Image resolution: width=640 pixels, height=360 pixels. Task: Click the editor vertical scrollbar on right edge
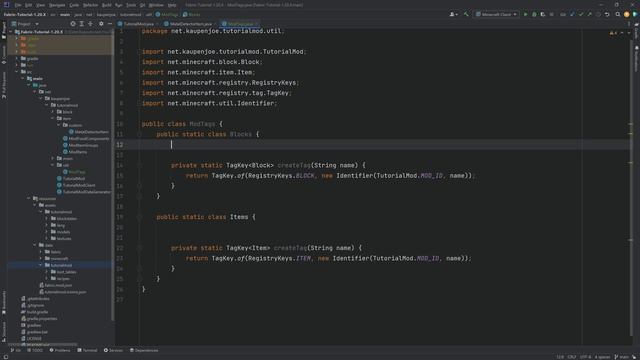pyautogui.click(x=630, y=188)
